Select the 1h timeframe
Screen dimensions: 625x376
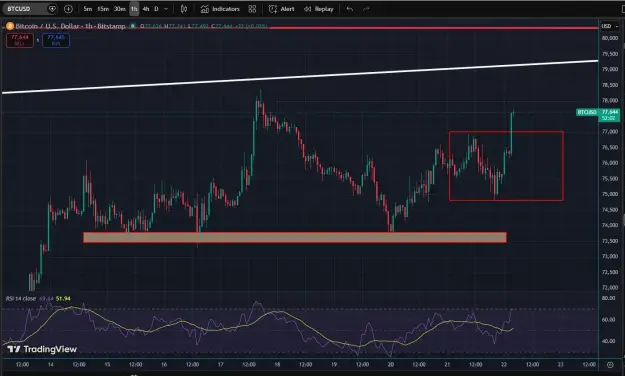(x=134, y=9)
